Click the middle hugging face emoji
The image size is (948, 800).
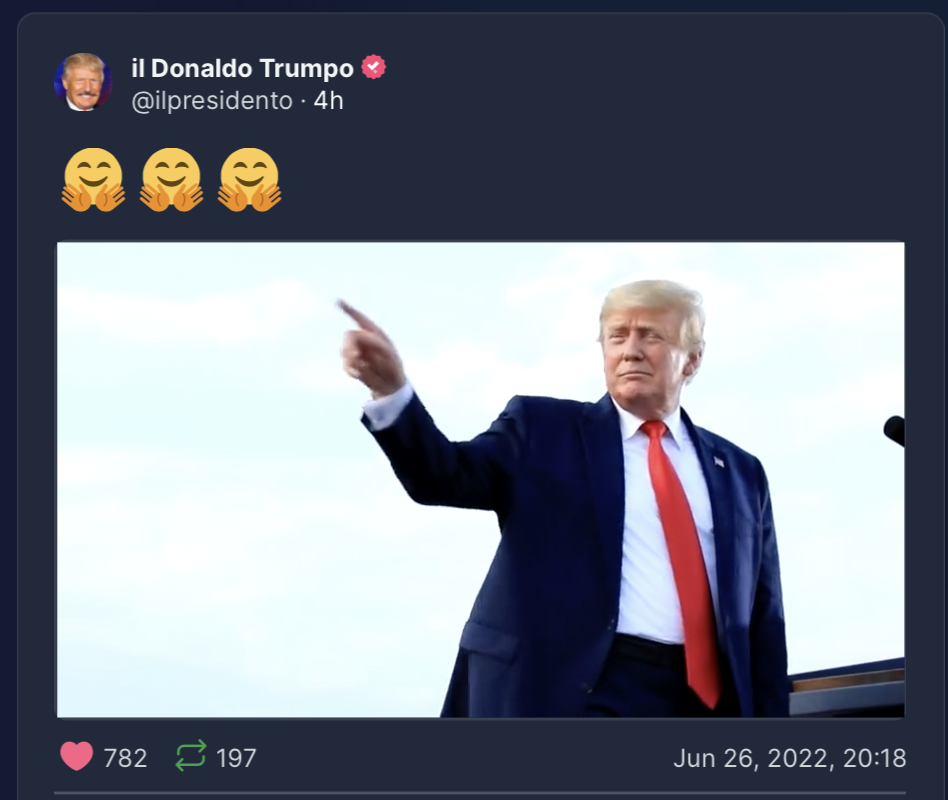(172, 180)
